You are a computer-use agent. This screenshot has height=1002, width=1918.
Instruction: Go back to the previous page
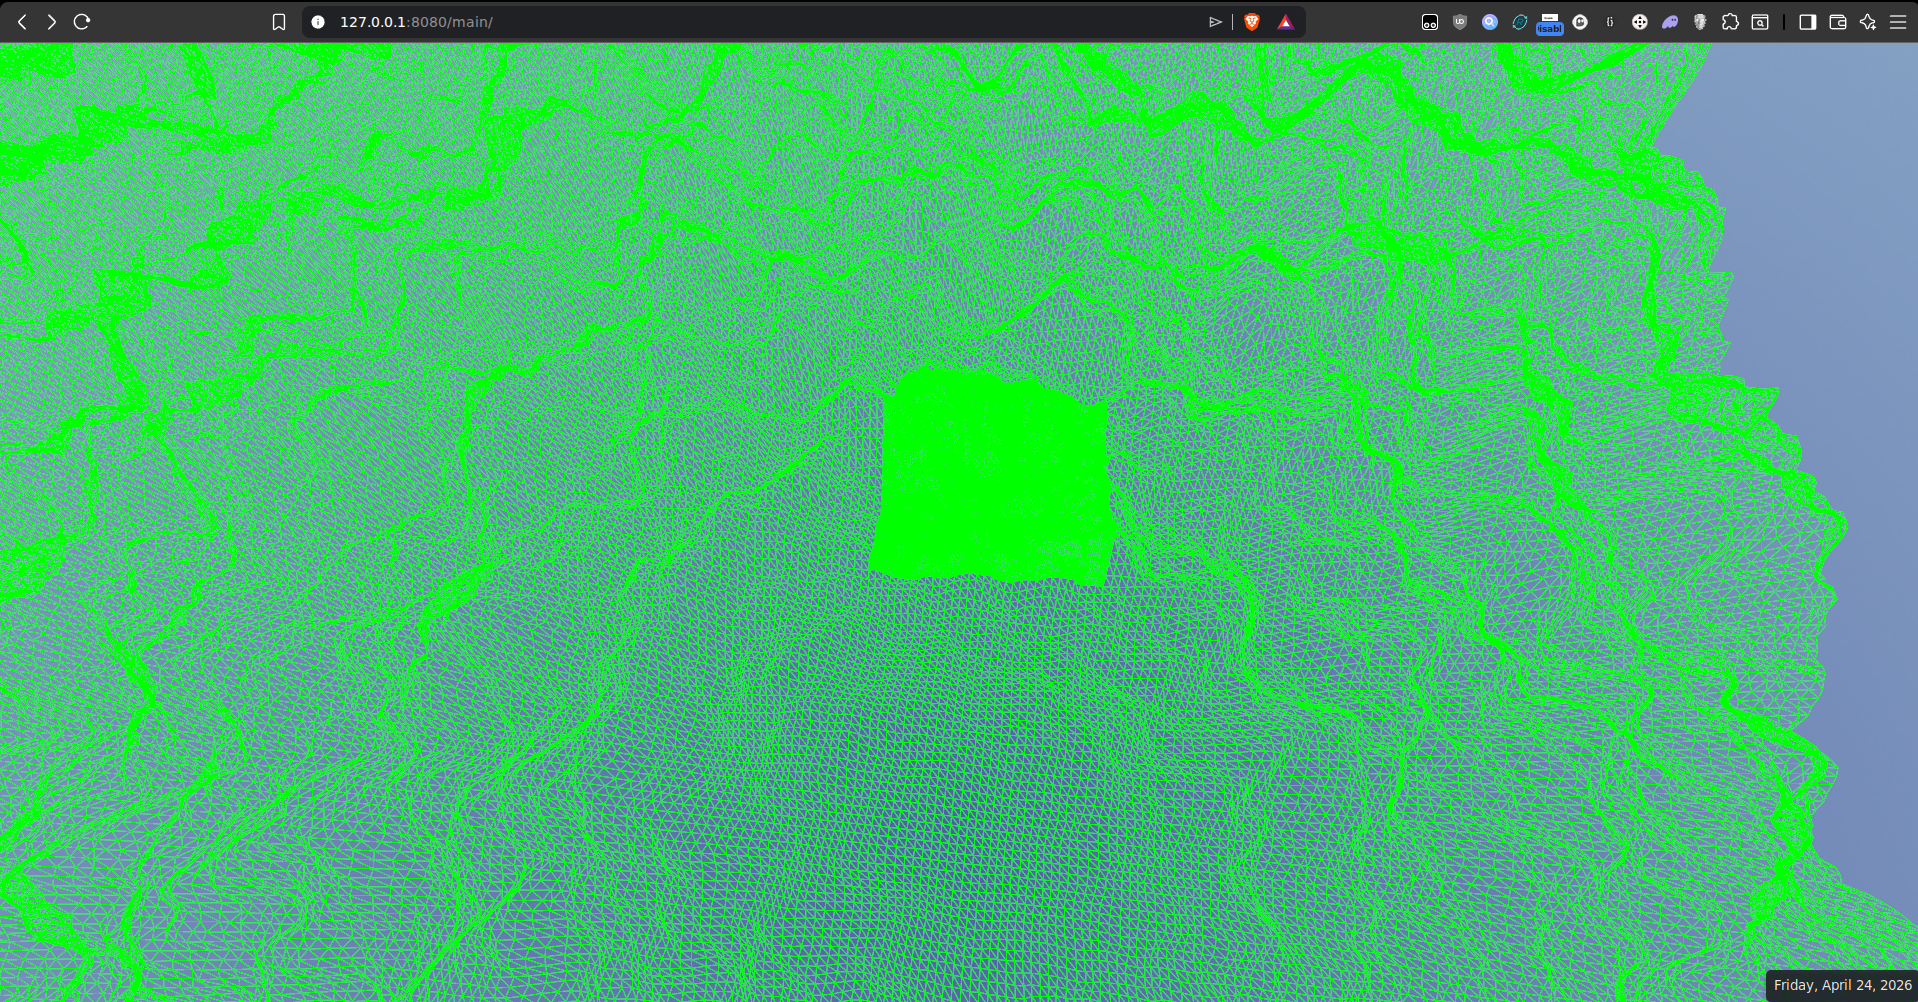pyautogui.click(x=22, y=22)
